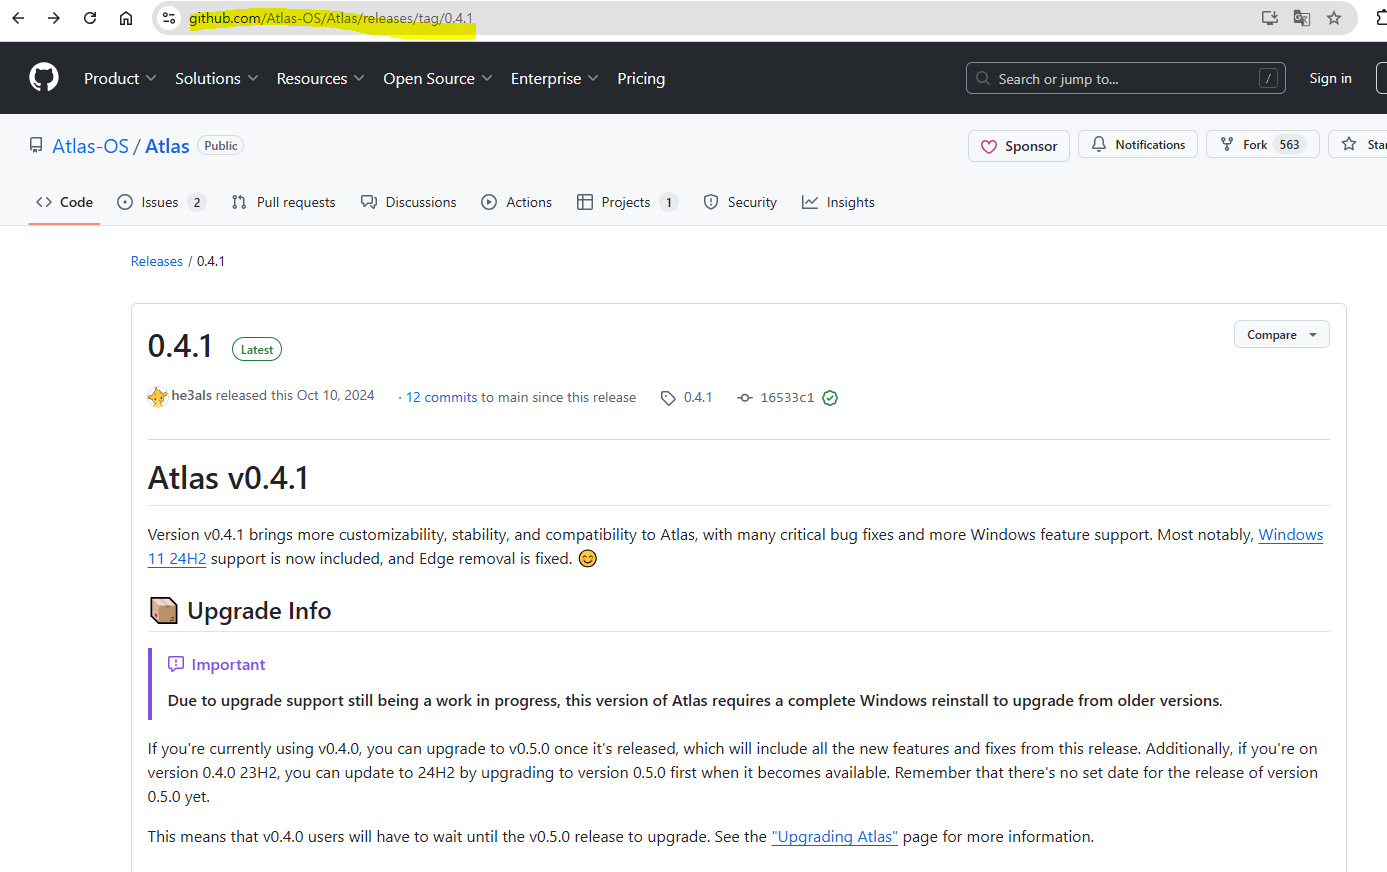This screenshot has width=1387, height=872.
Task: Open the Atlas-OS organization page
Action: click(90, 146)
